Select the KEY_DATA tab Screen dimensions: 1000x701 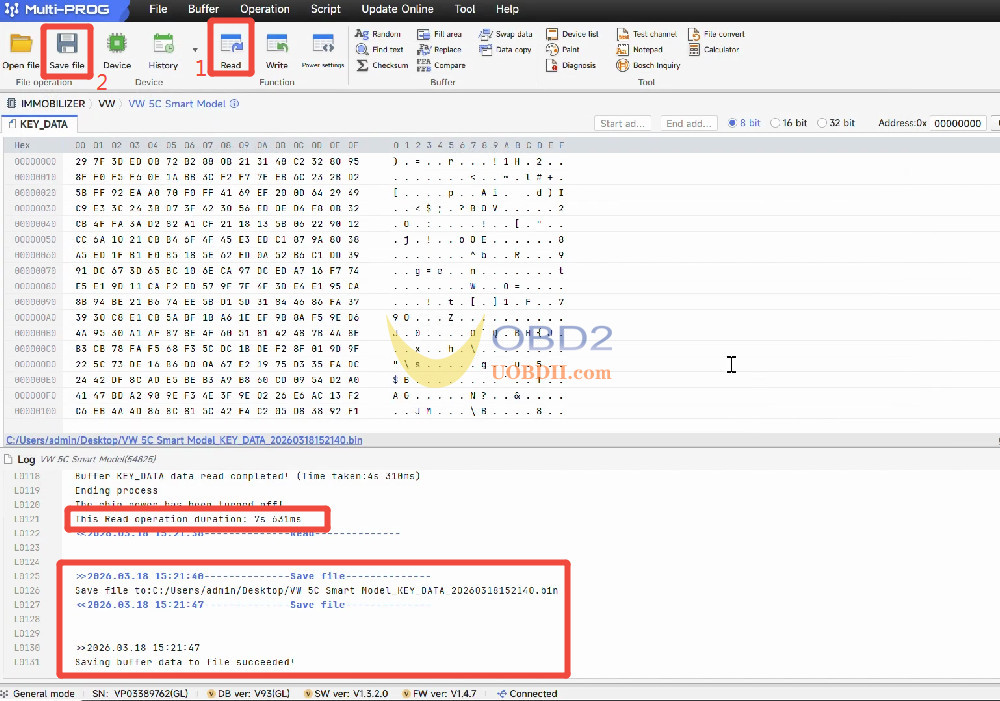point(40,123)
